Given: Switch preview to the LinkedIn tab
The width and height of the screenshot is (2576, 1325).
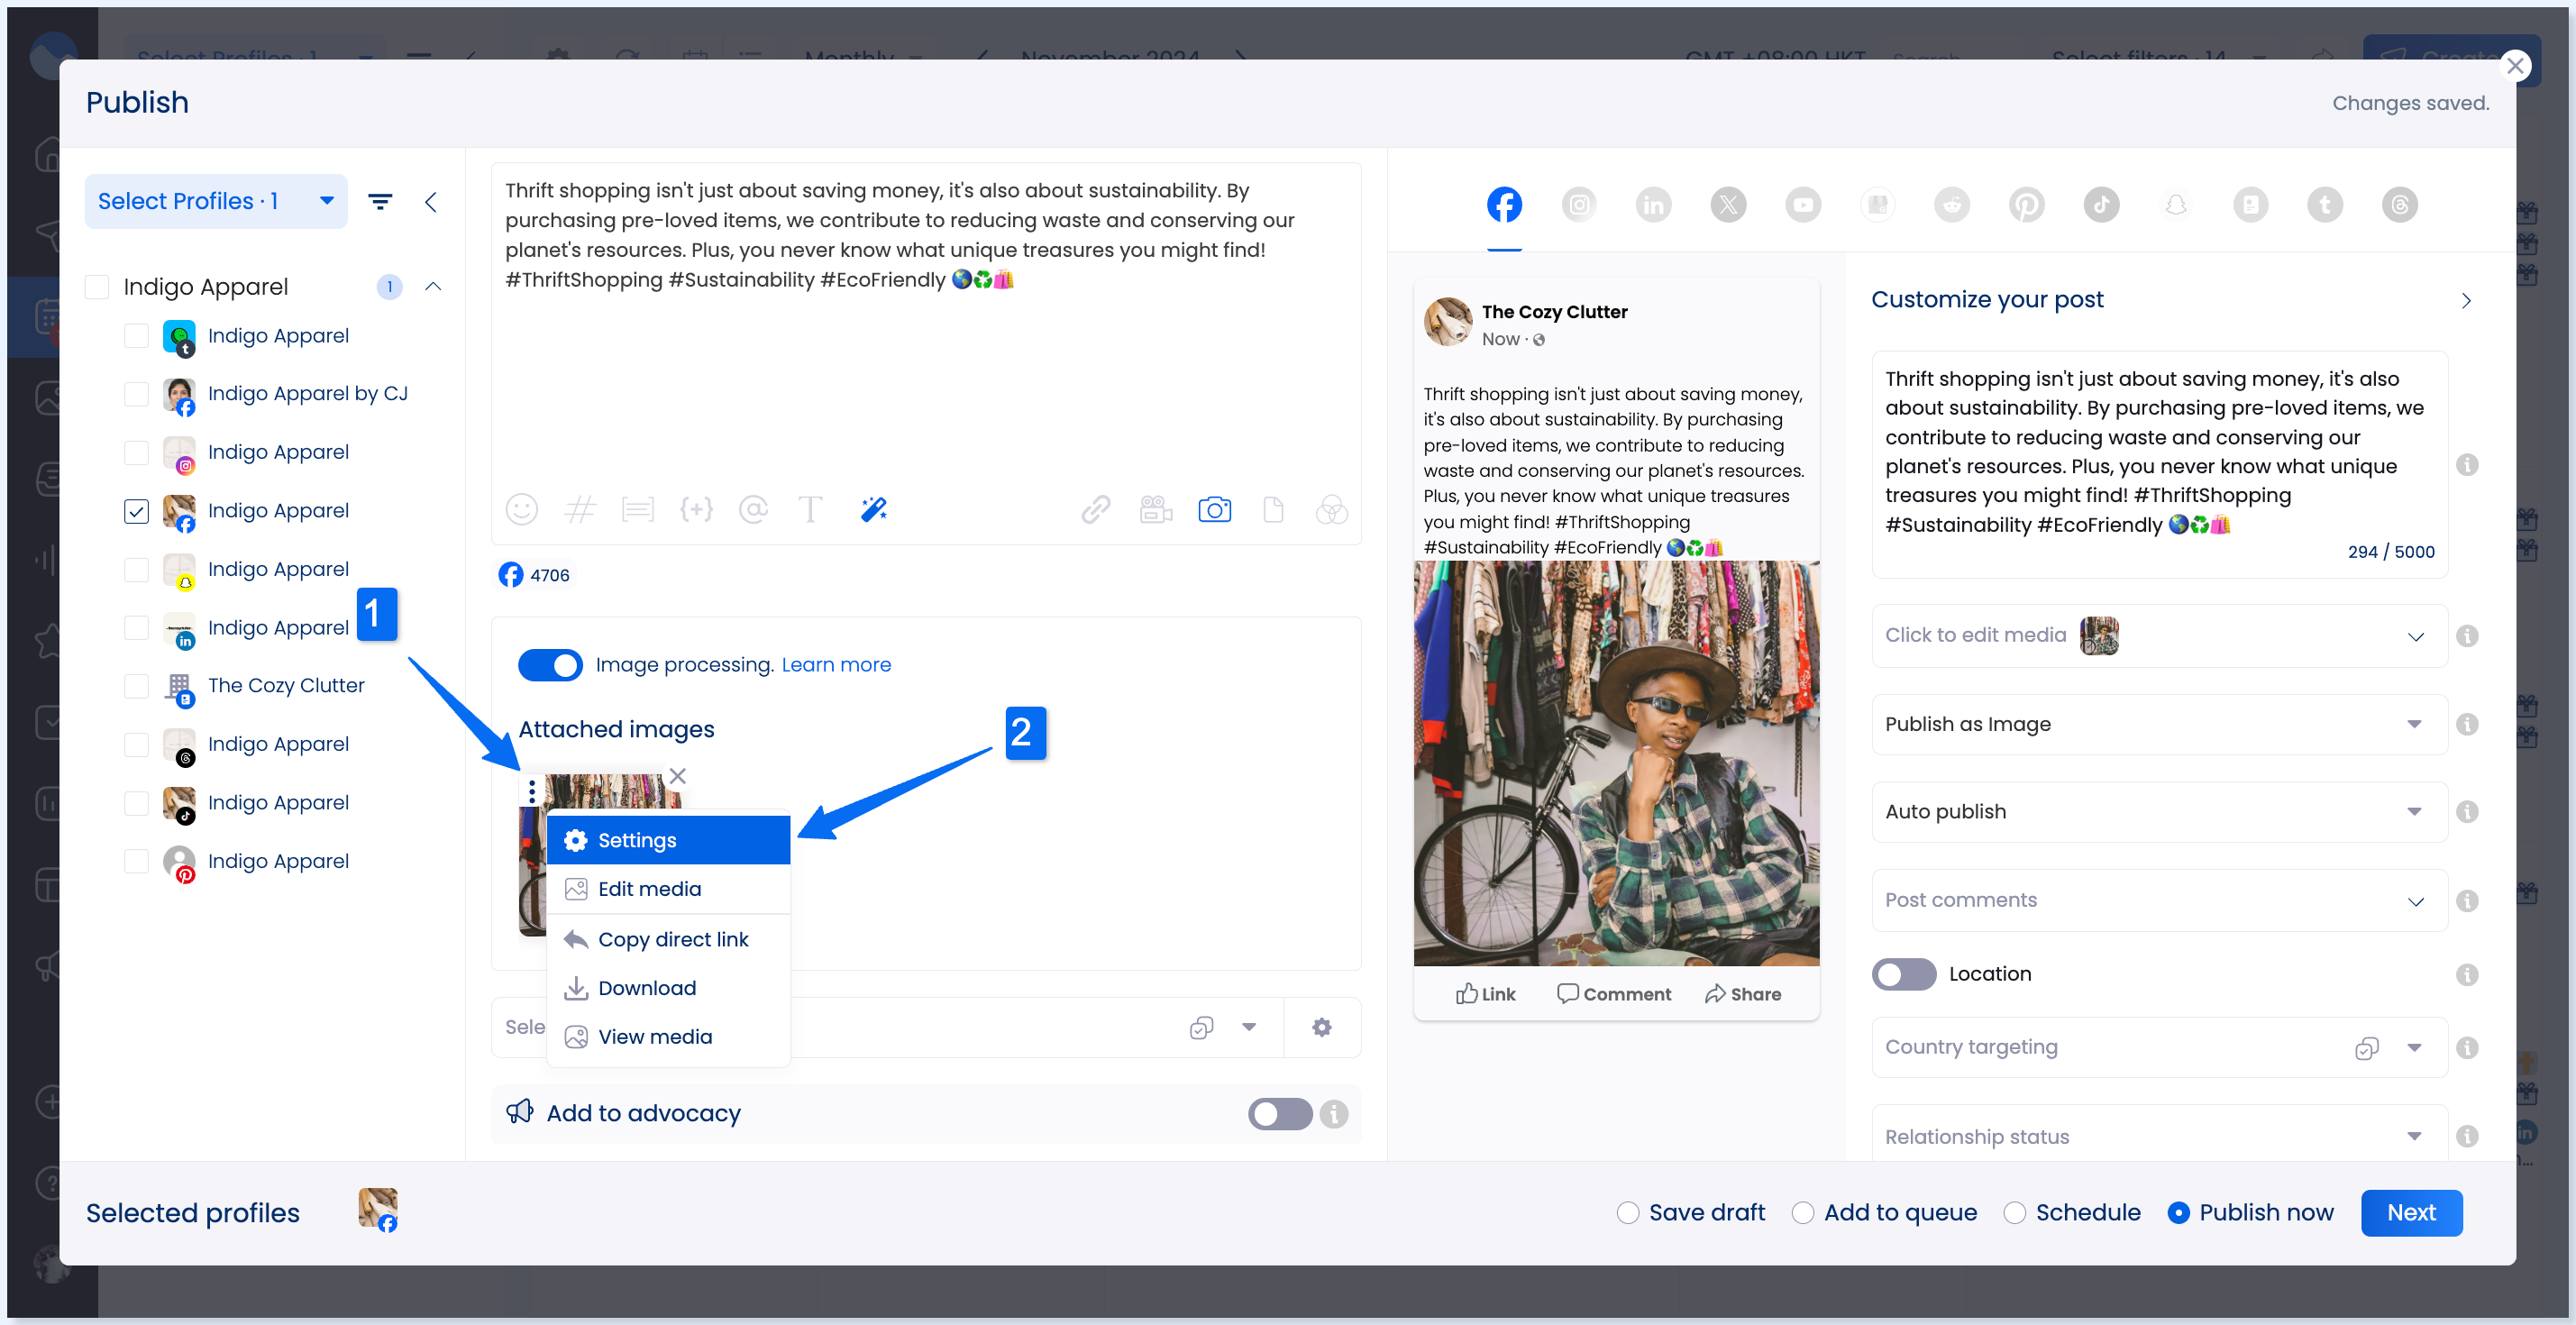Looking at the screenshot, I should [1653, 205].
